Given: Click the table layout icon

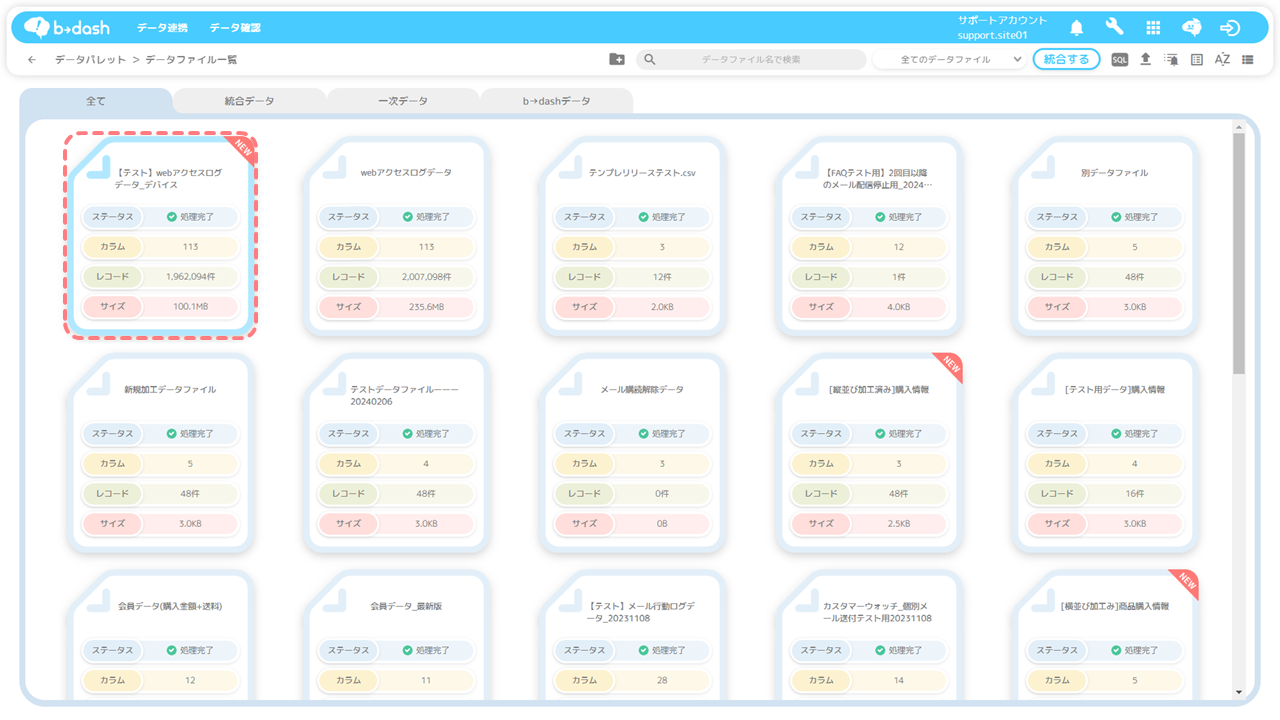Looking at the screenshot, I should 1197,60.
